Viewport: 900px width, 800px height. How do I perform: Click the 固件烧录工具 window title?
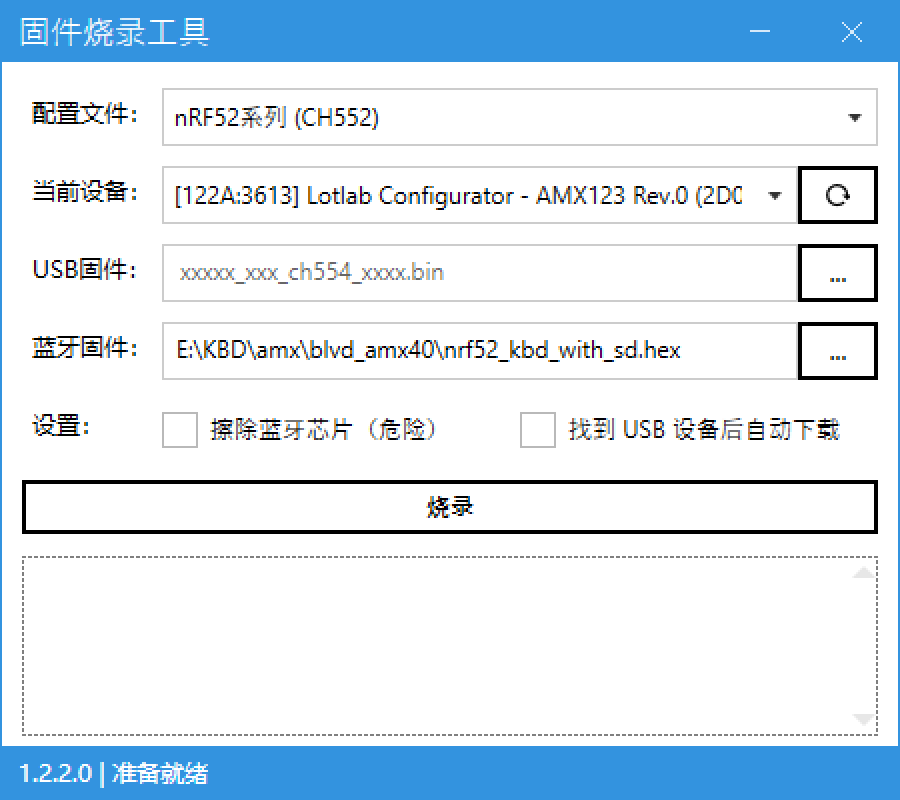coord(114,32)
